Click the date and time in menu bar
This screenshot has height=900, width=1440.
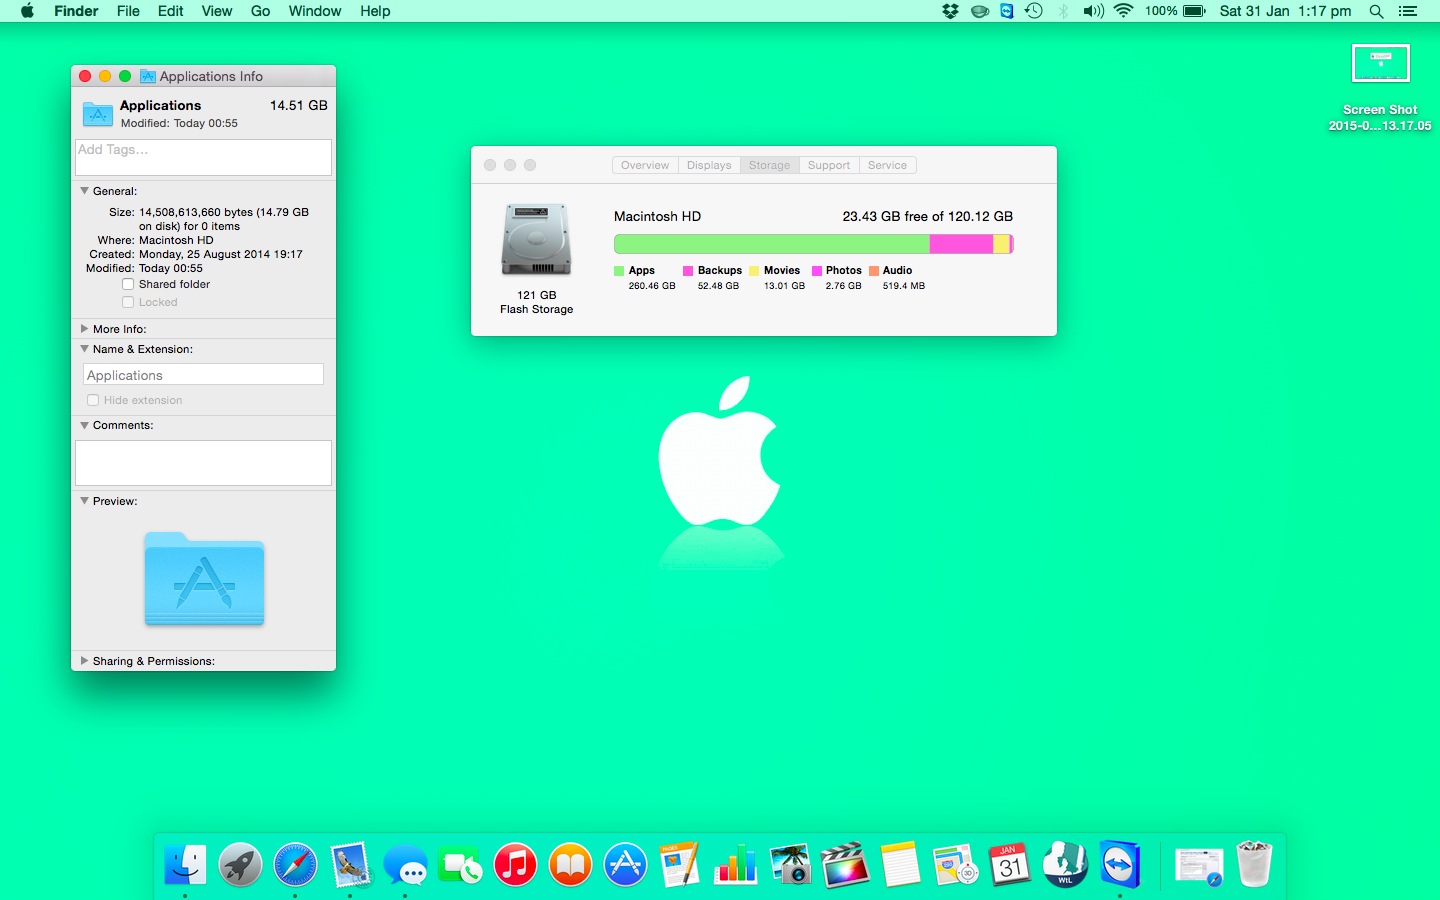pos(1285,11)
